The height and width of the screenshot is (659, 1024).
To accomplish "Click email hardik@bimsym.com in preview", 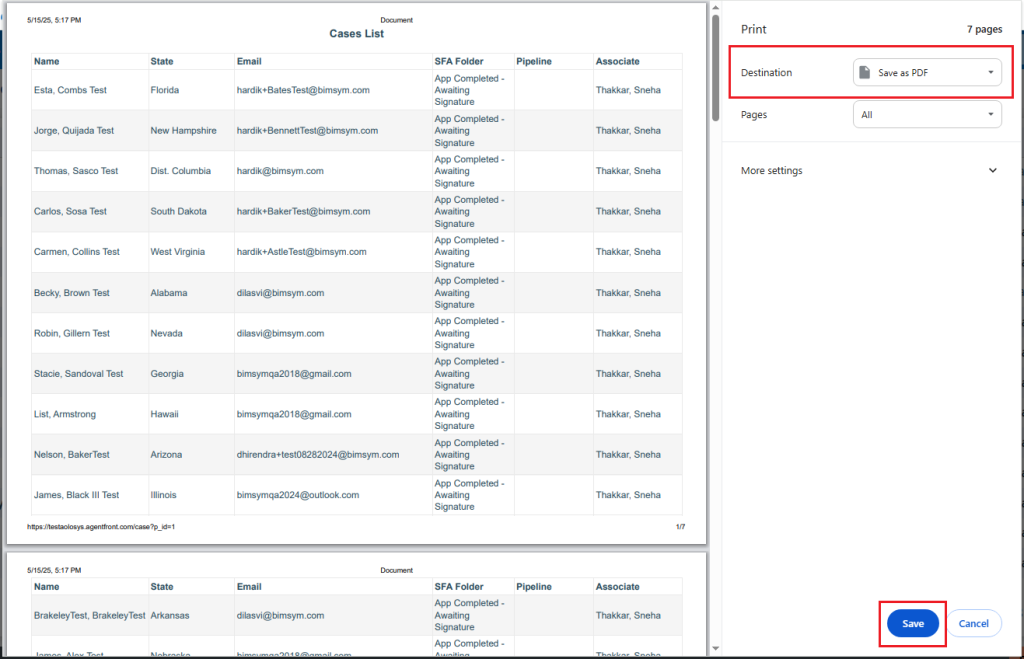I will 280,171.
